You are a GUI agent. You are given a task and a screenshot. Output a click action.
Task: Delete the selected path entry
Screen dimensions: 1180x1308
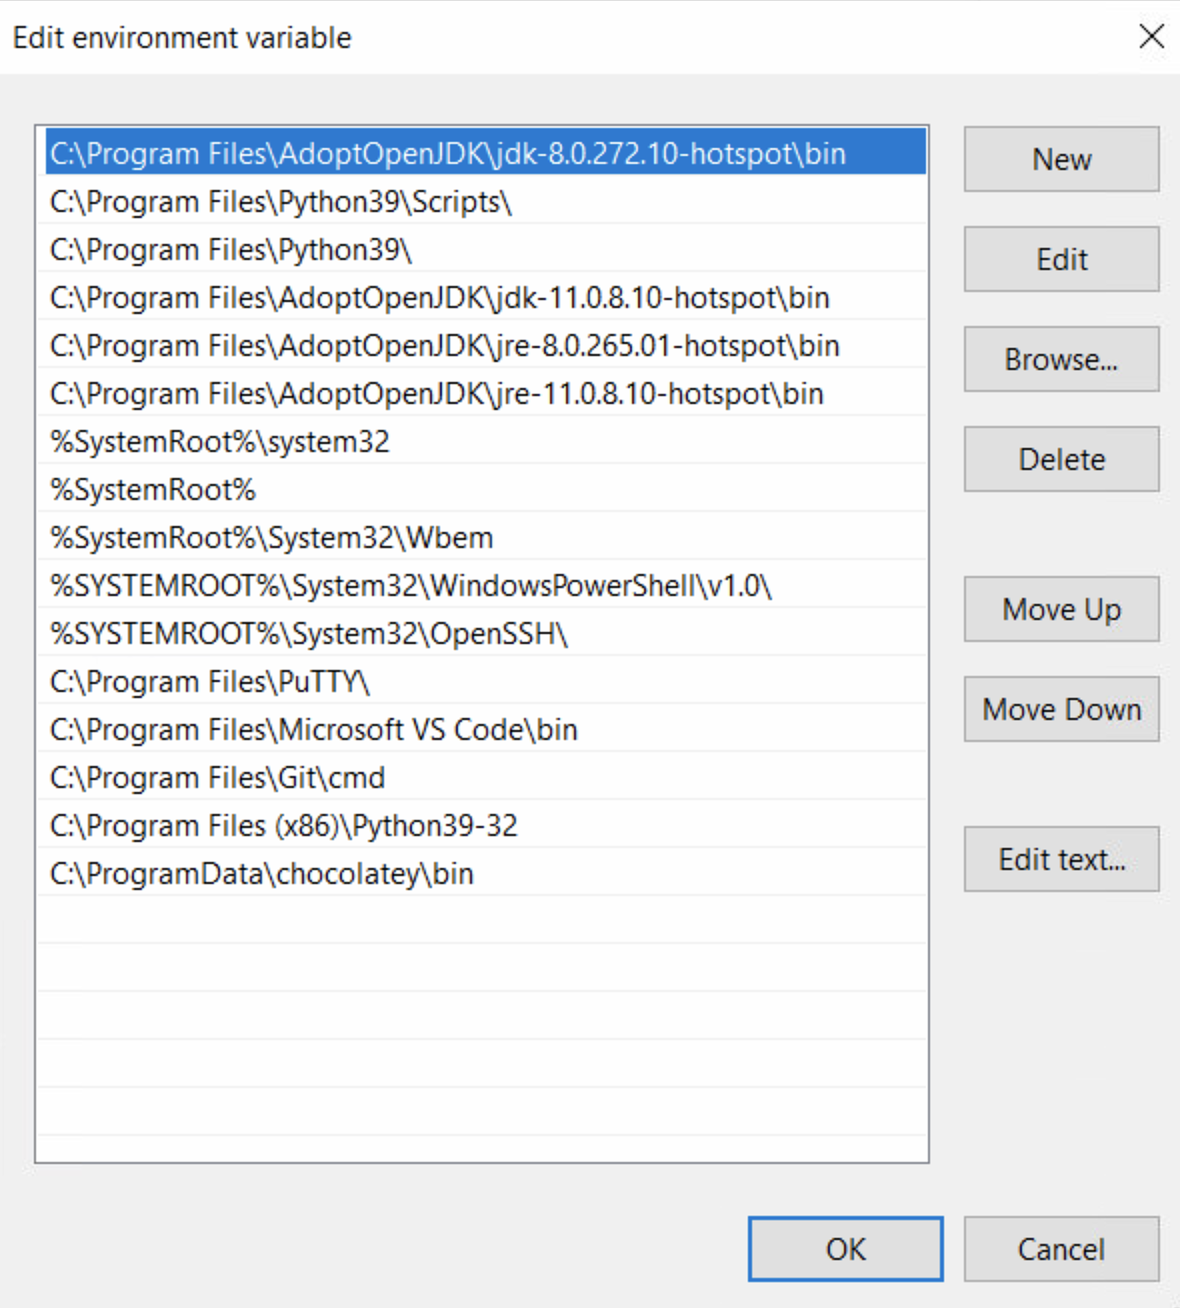(1061, 459)
